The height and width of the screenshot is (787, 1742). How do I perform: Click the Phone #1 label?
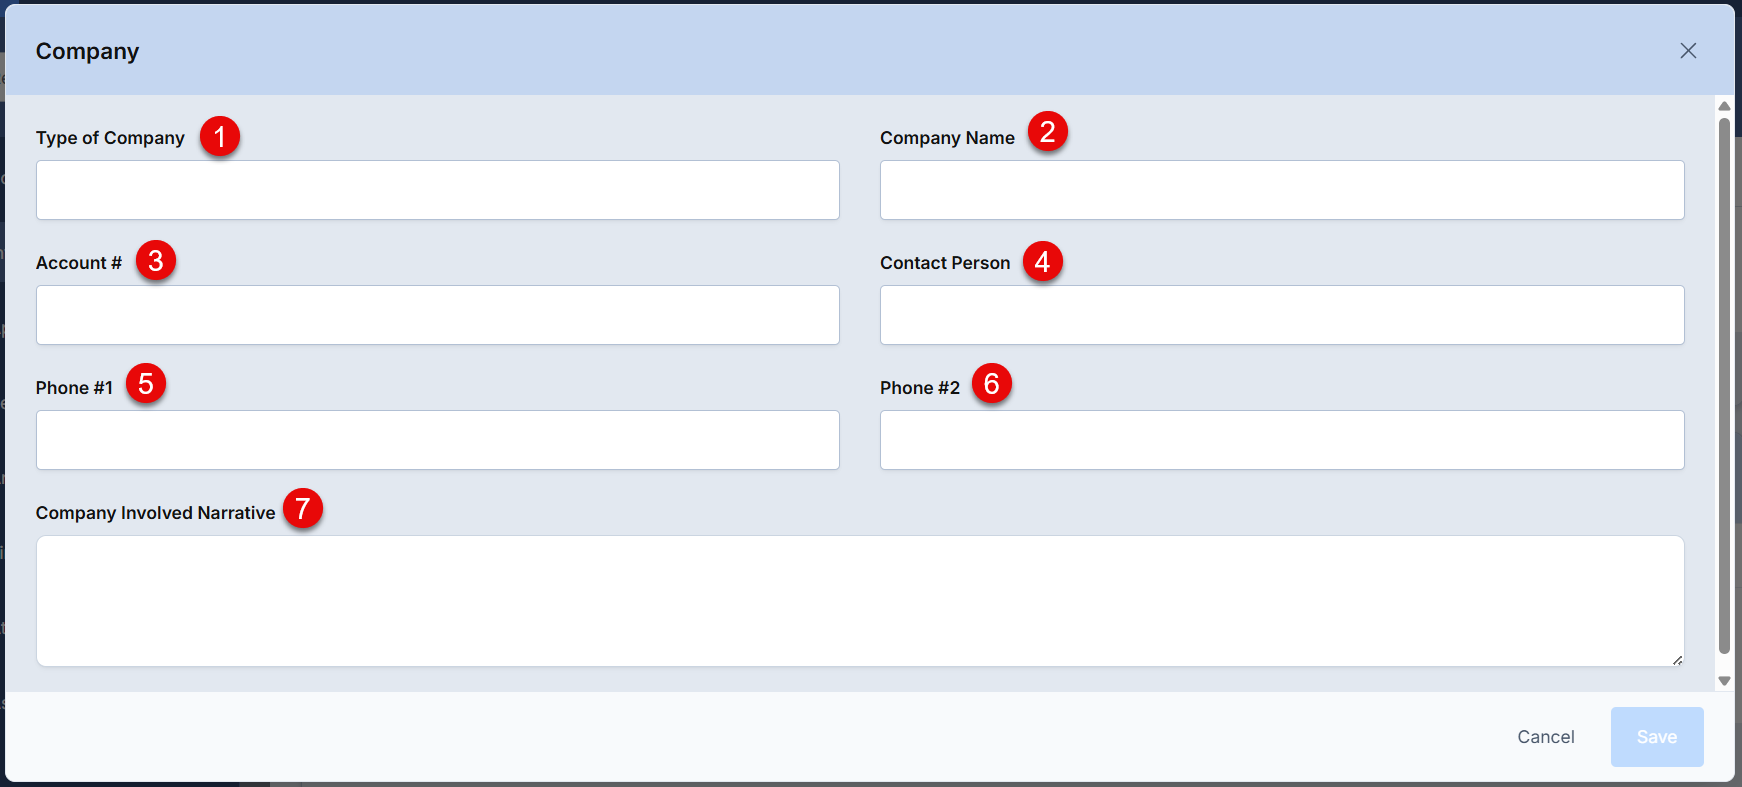pyautogui.click(x=74, y=388)
